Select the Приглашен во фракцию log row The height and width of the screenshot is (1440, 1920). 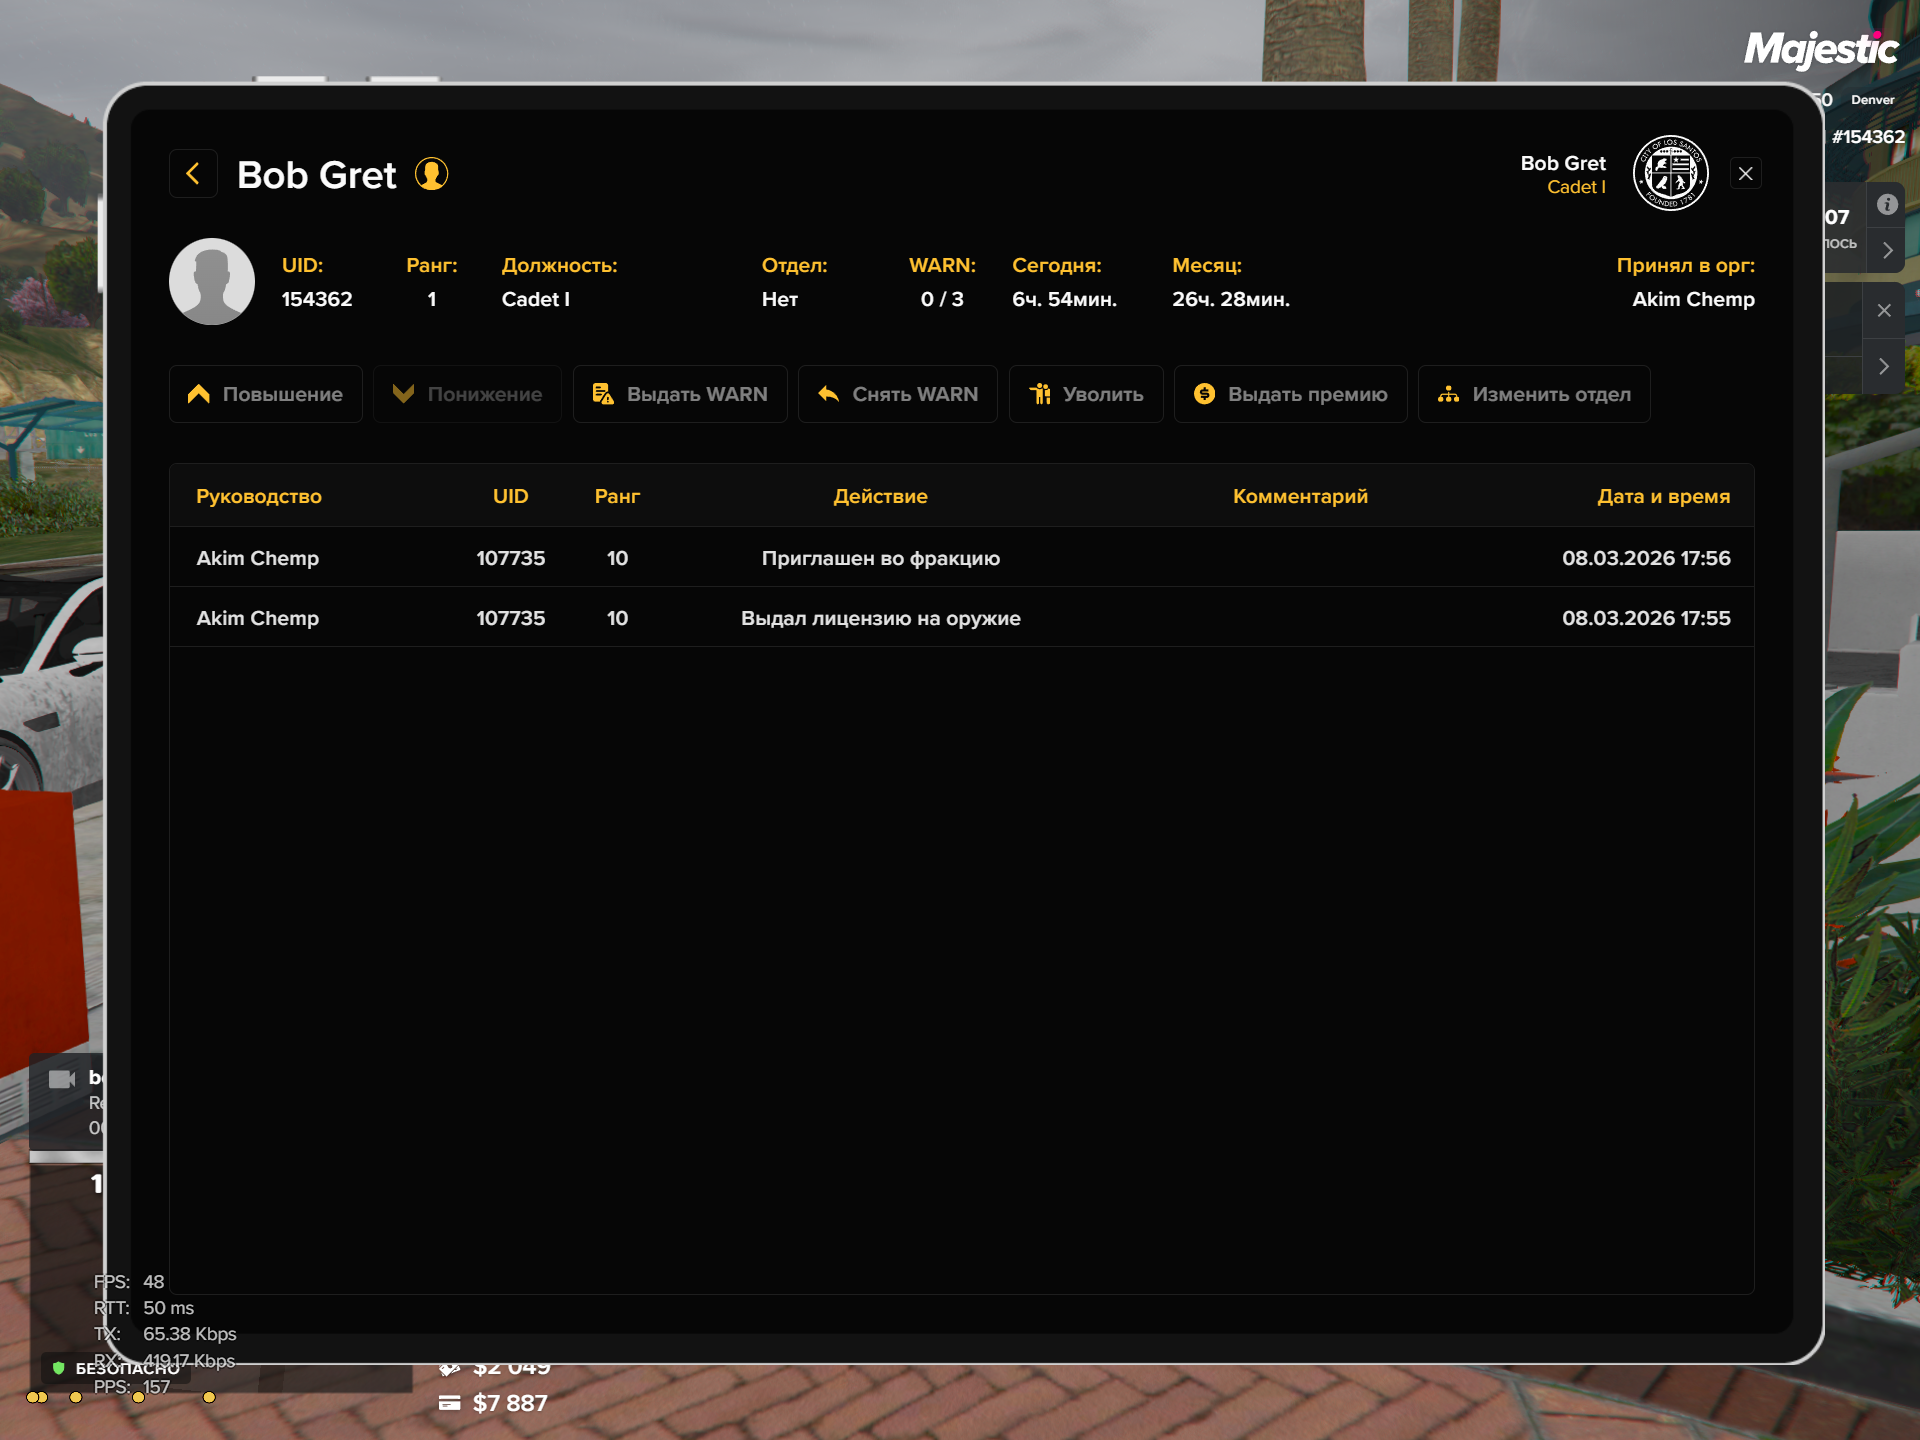[880, 558]
